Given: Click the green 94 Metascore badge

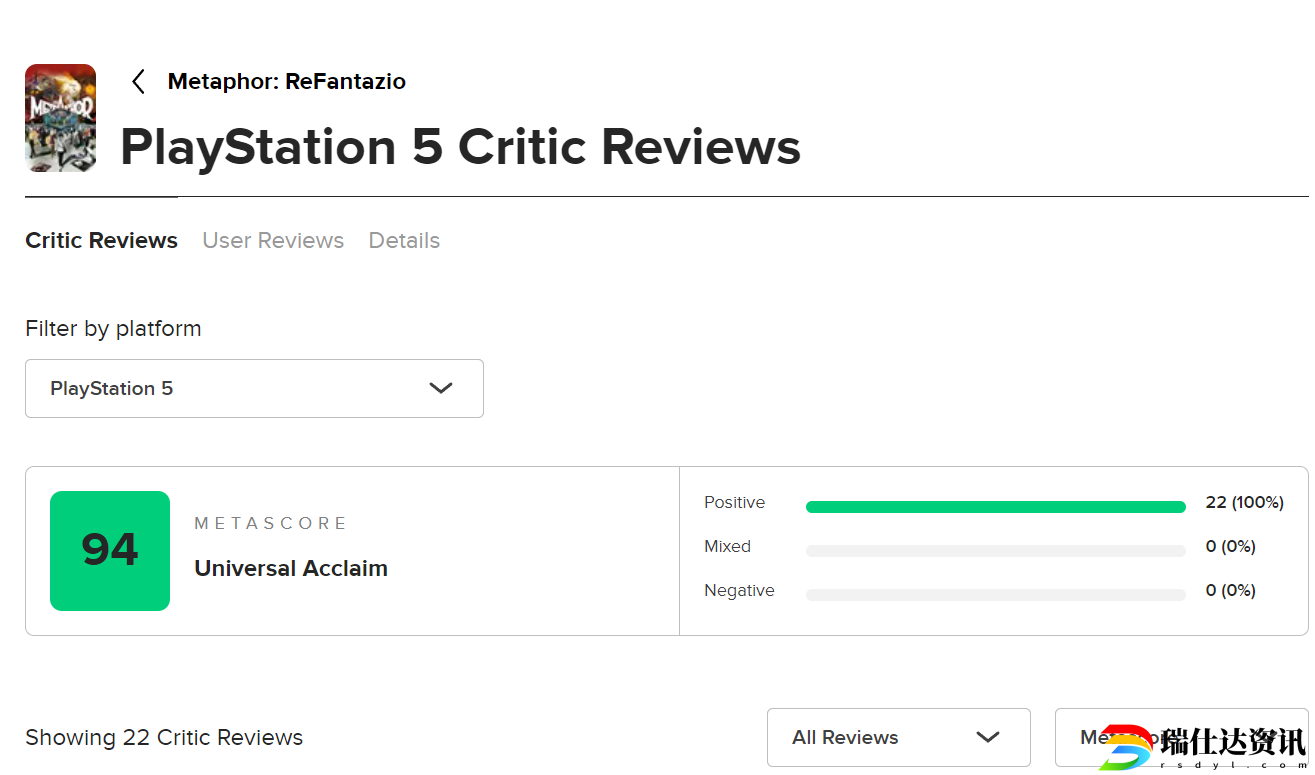Looking at the screenshot, I should (x=110, y=551).
